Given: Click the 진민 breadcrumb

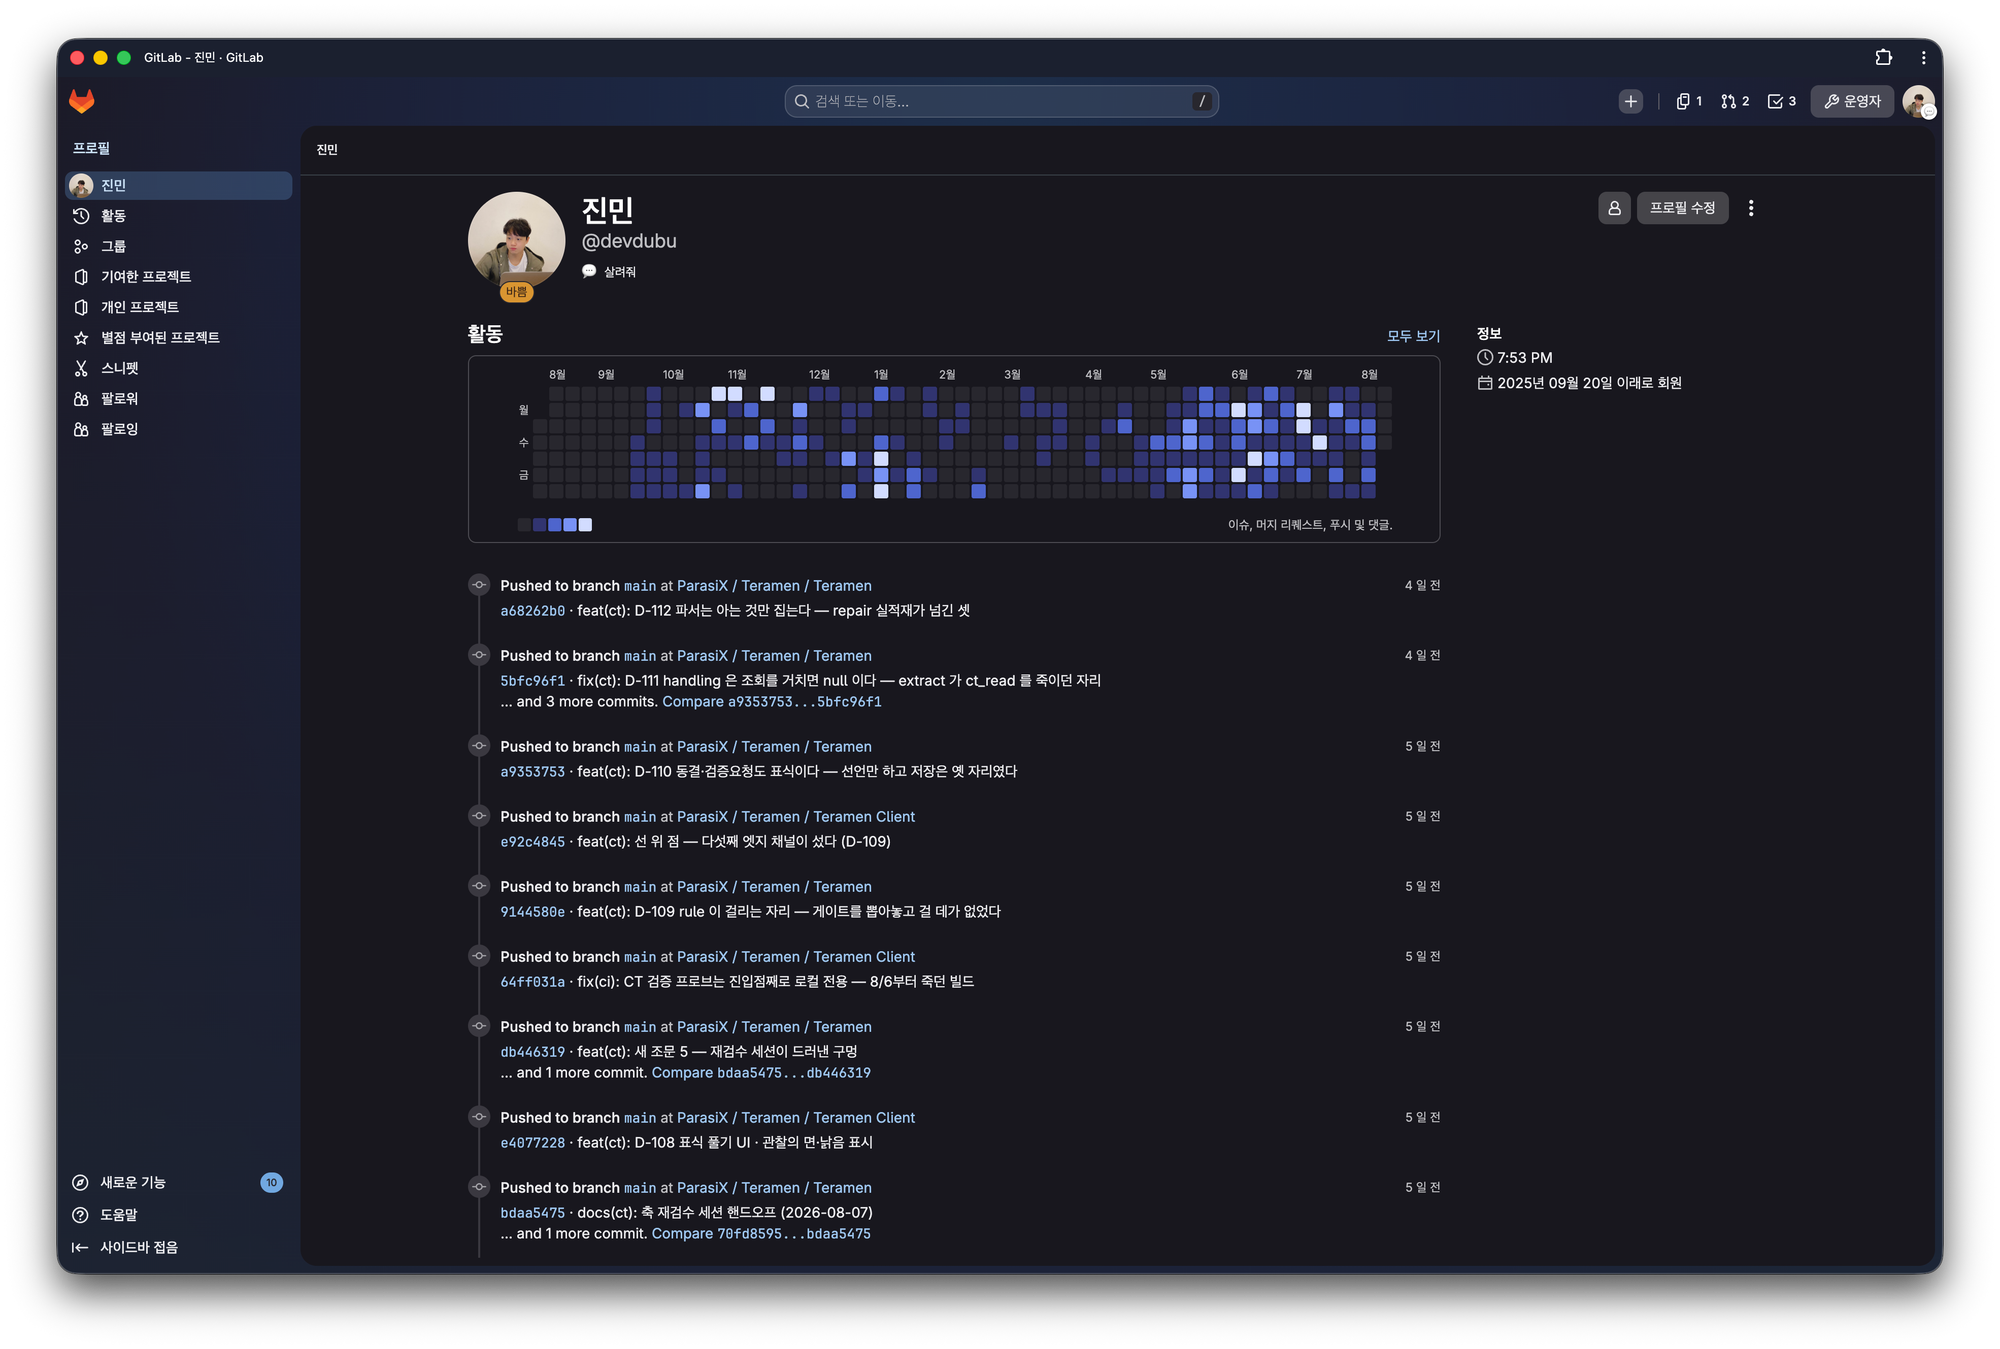Looking at the screenshot, I should [327, 150].
